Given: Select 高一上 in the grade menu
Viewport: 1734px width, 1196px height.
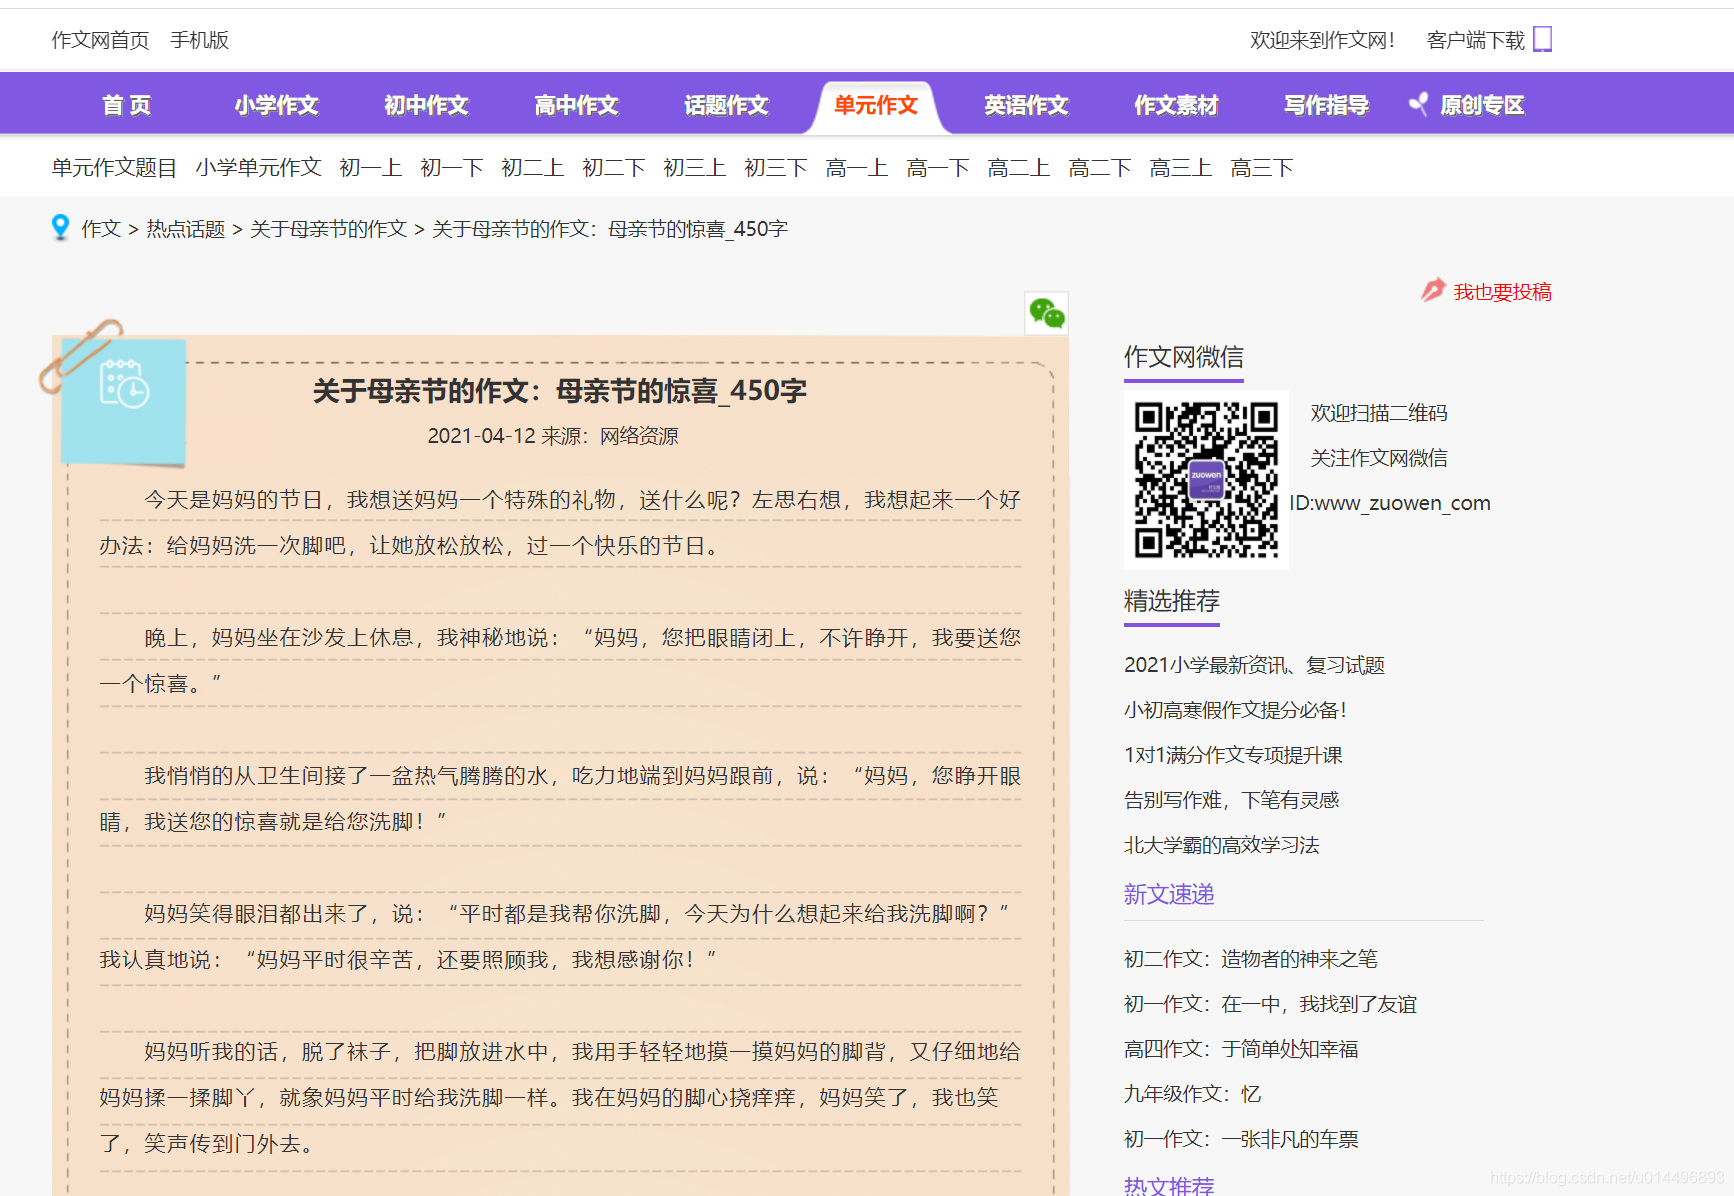Looking at the screenshot, I should tap(857, 167).
